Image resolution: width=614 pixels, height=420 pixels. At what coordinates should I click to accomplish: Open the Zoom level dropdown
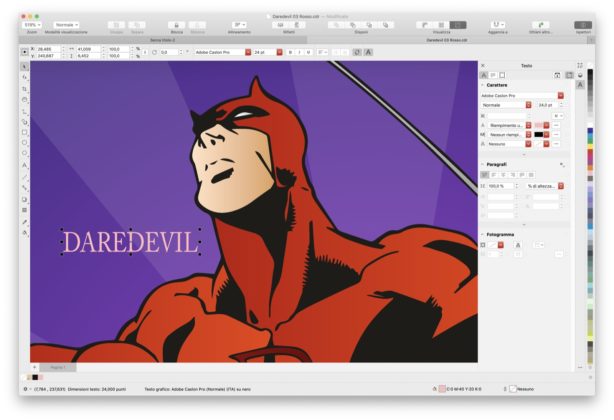tap(32, 25)
